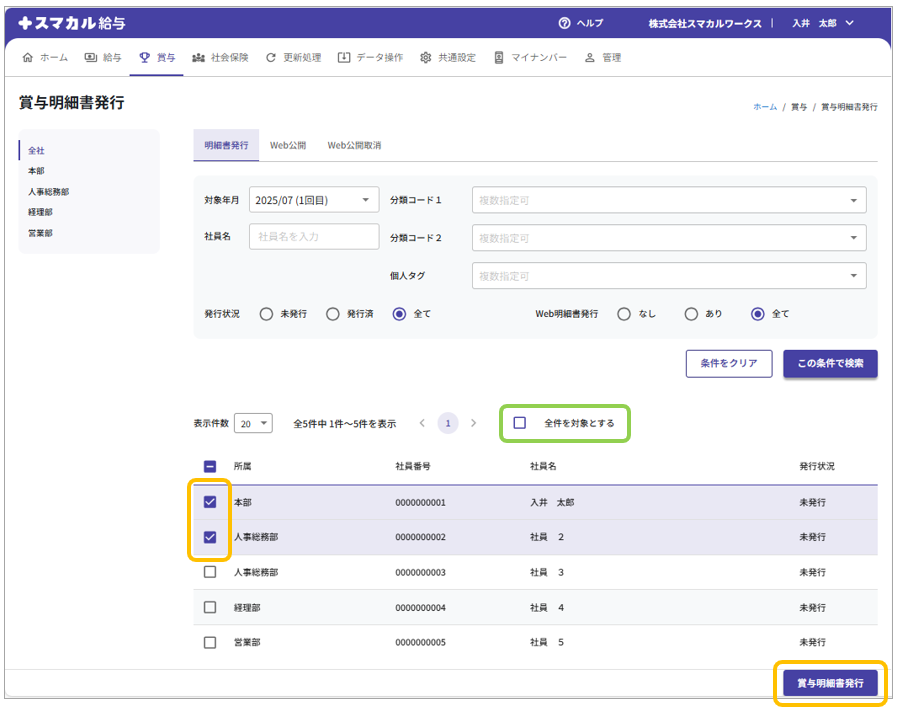Image resolution: width=902 pixels, height=714 pixels.
Task: Click the ヘルプ question mark icon
Action: [x=564, y=23]
